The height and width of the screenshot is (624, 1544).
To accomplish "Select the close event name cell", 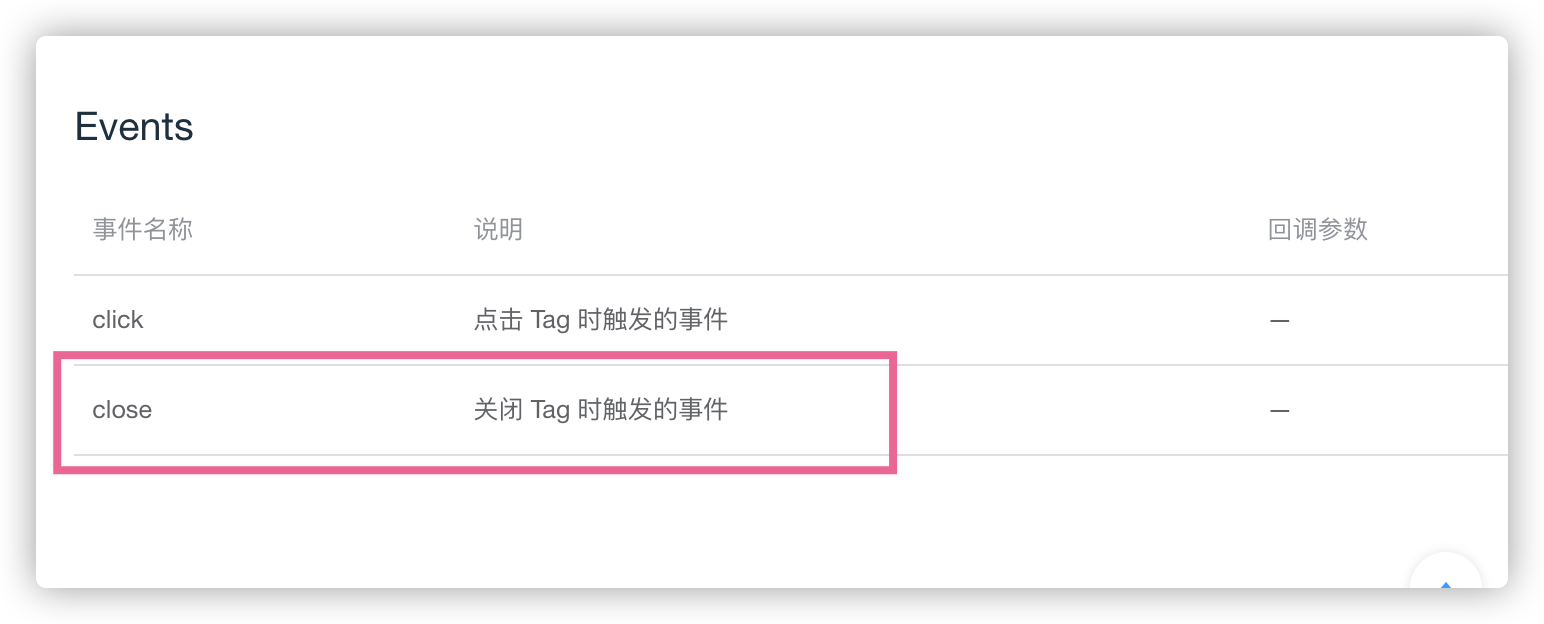I will [122, 410].
